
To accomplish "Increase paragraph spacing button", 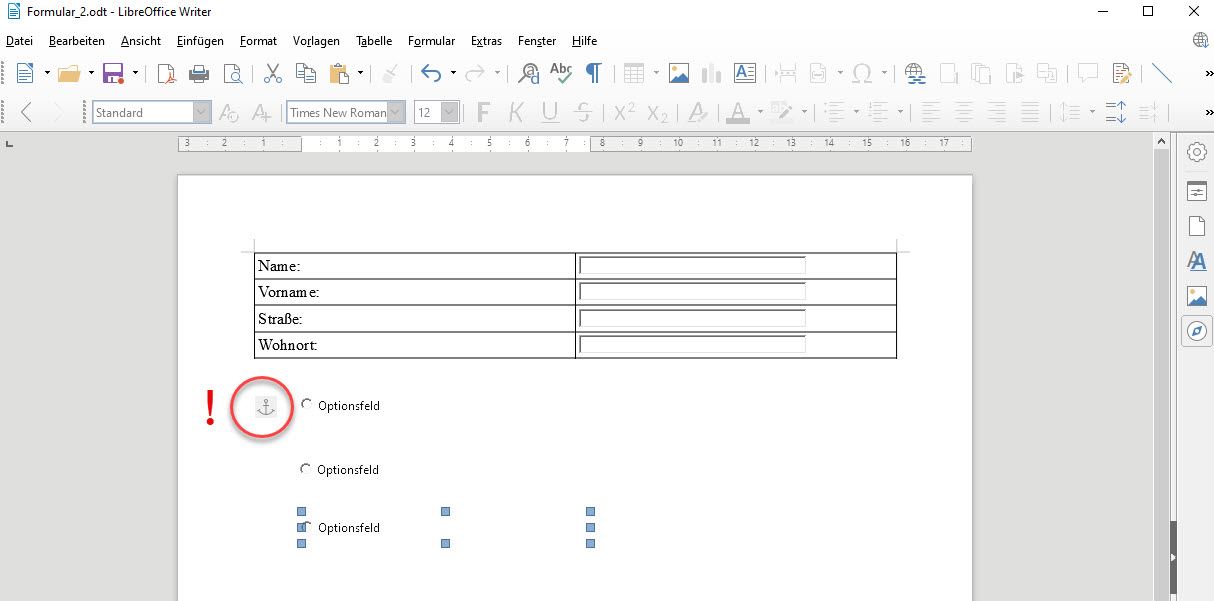I will [x=1117, y=113].
